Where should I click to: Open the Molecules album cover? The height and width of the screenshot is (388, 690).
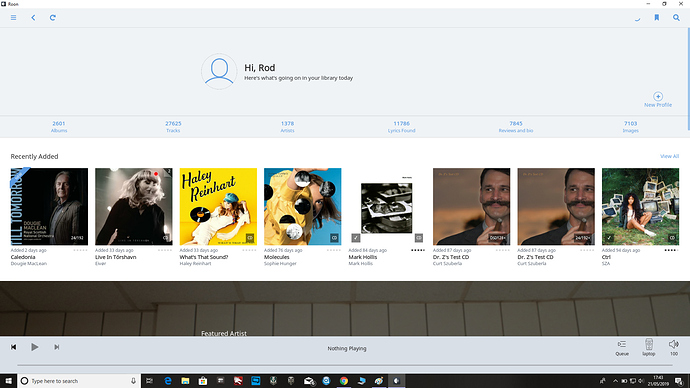click(303, 206)
